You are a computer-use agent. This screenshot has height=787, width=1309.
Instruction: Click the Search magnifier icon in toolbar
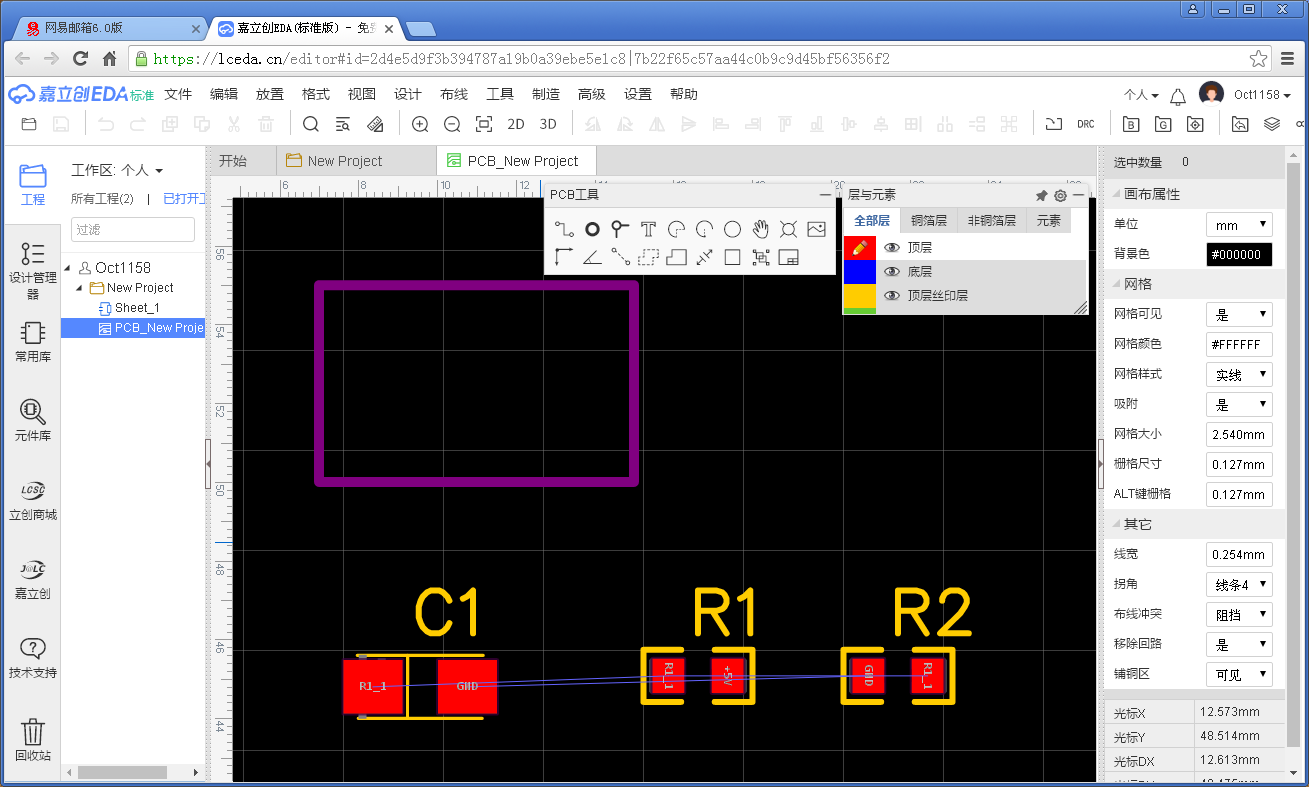pyautogui.click(x=311, y=124)
